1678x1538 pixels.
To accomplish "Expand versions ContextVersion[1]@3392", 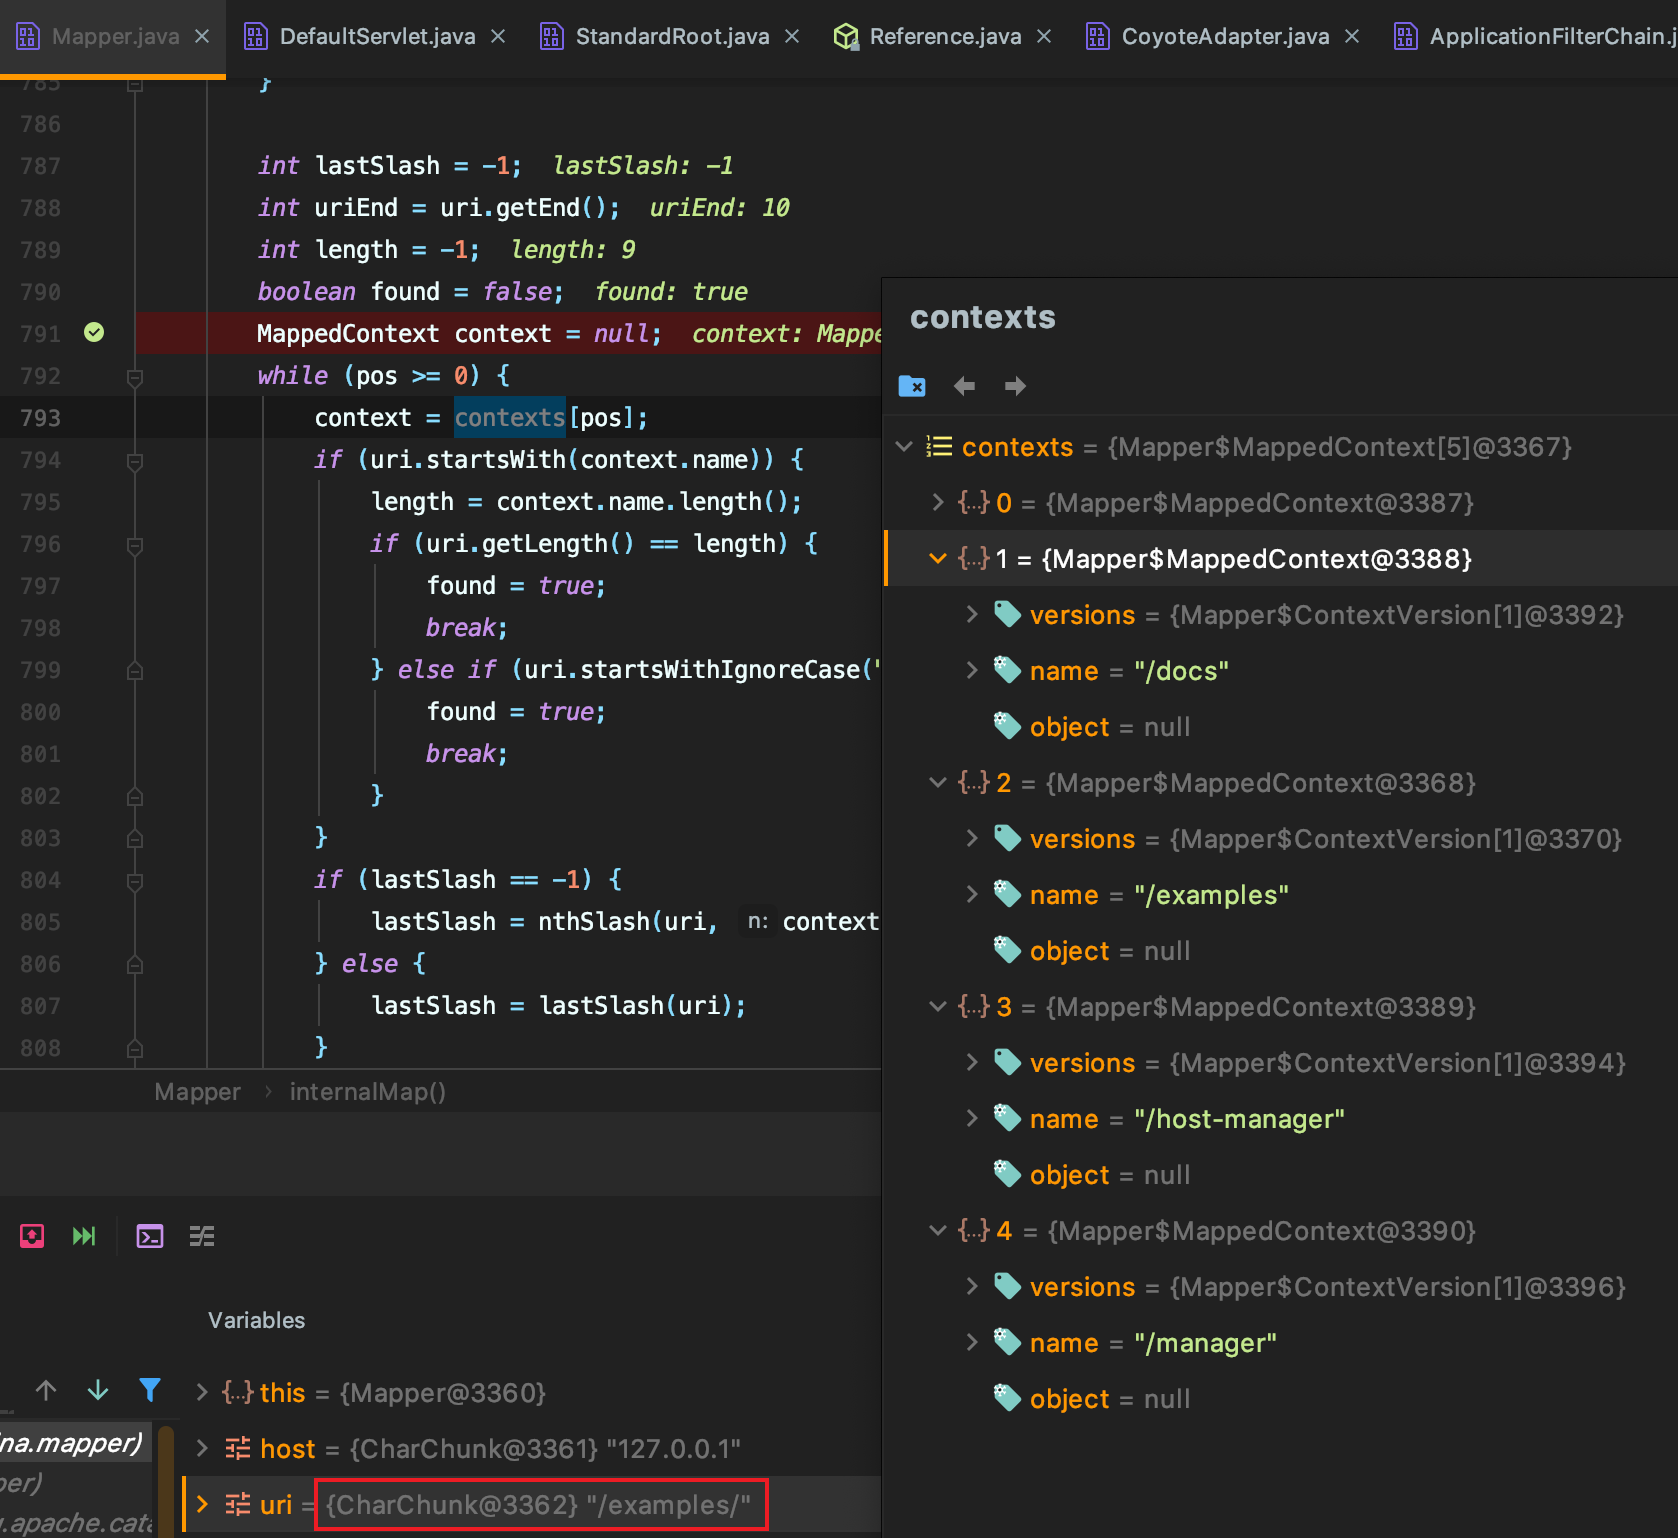I will click(972, 615).
